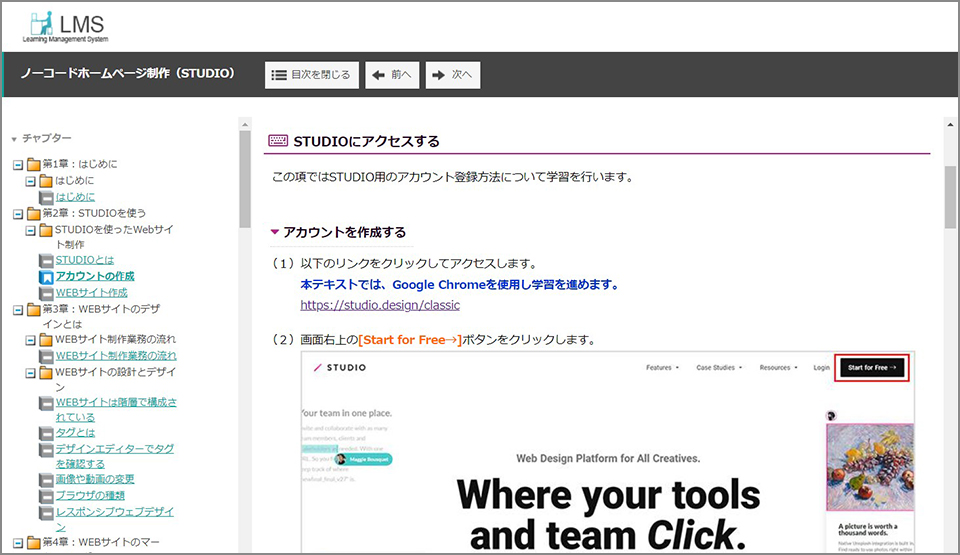Click the 目次を閉じる button
Screen dimensions: 960x555
(312, 75)
